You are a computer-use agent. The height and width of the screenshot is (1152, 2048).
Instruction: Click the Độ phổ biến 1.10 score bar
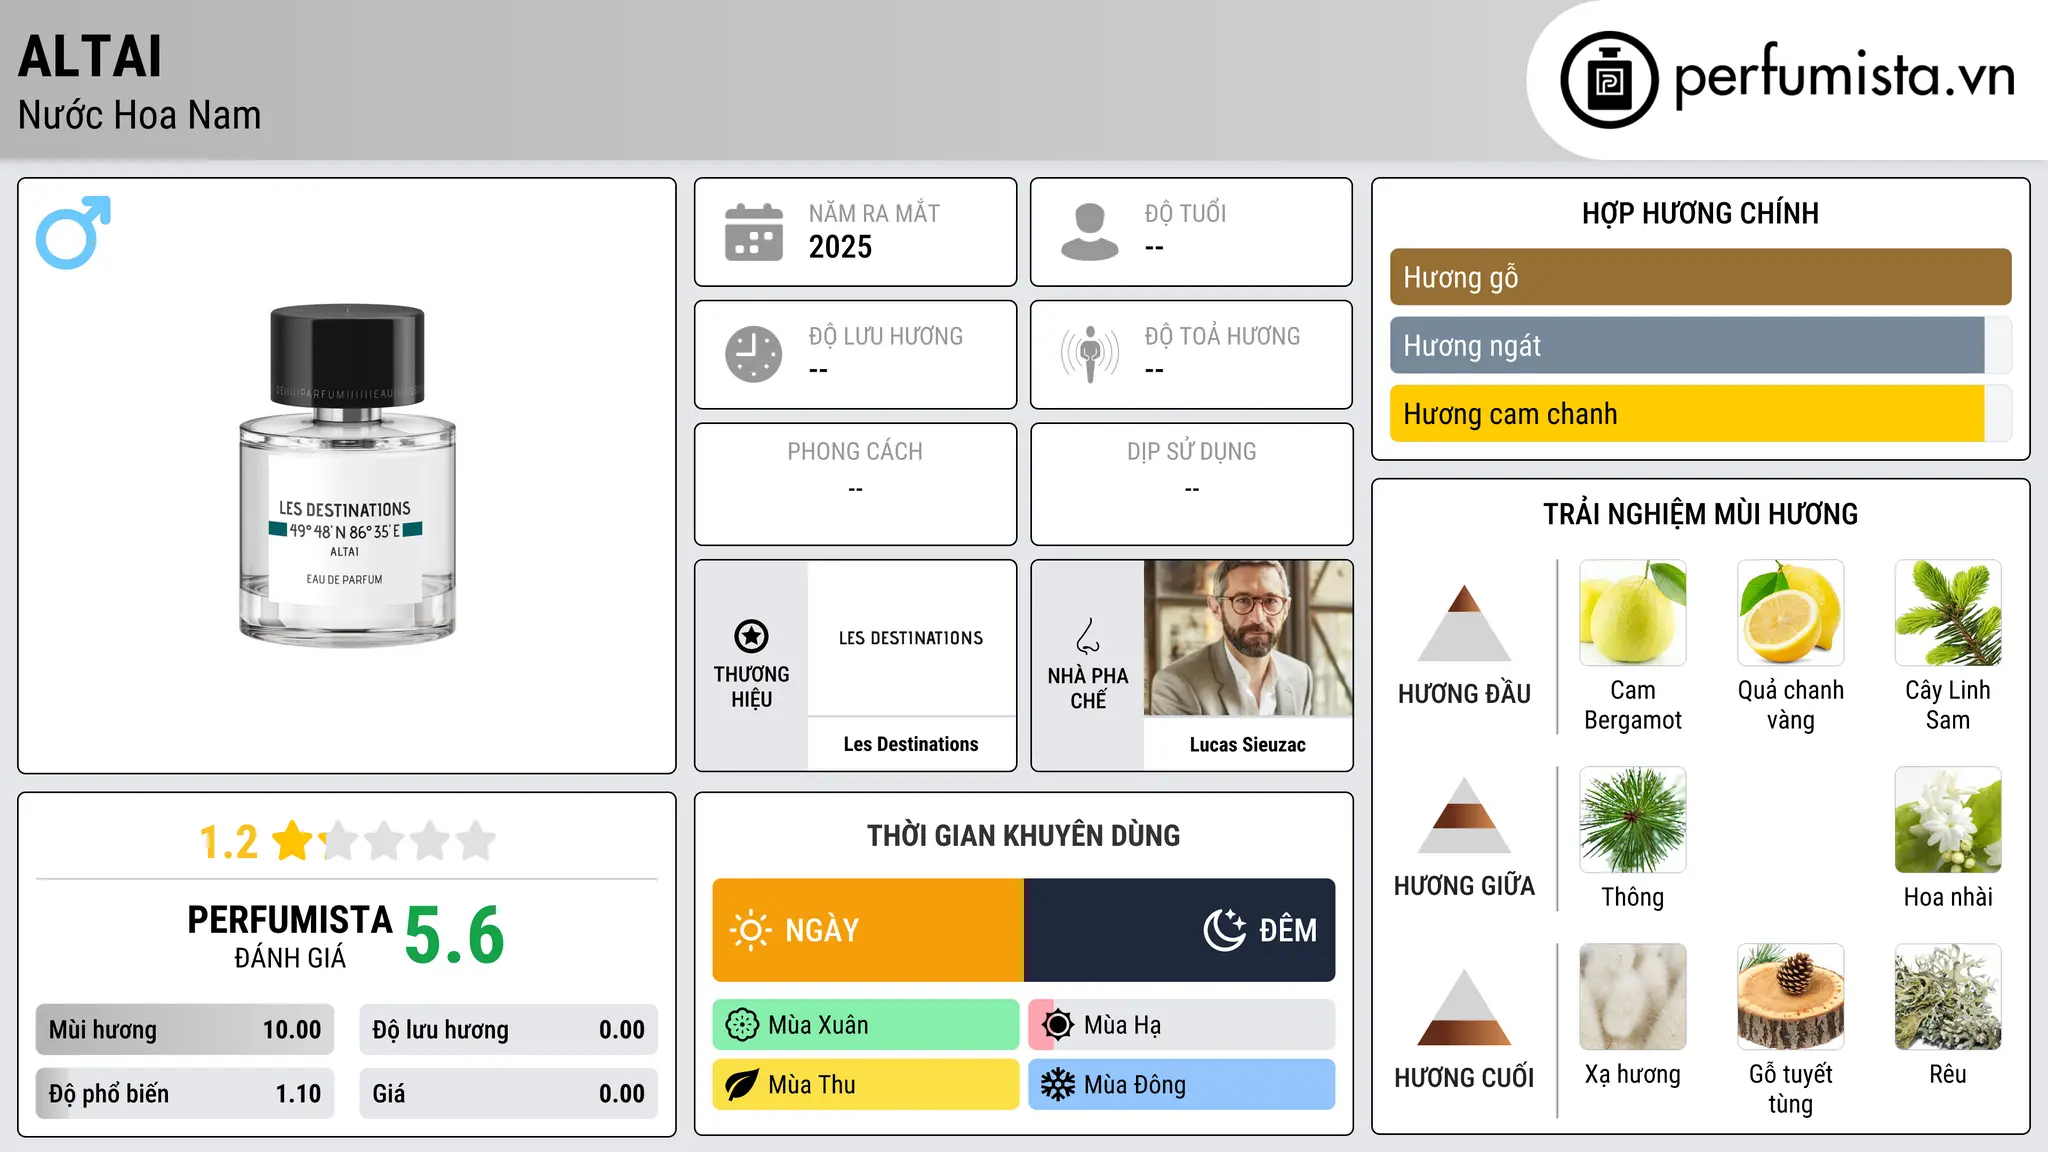click(185, 1094)
